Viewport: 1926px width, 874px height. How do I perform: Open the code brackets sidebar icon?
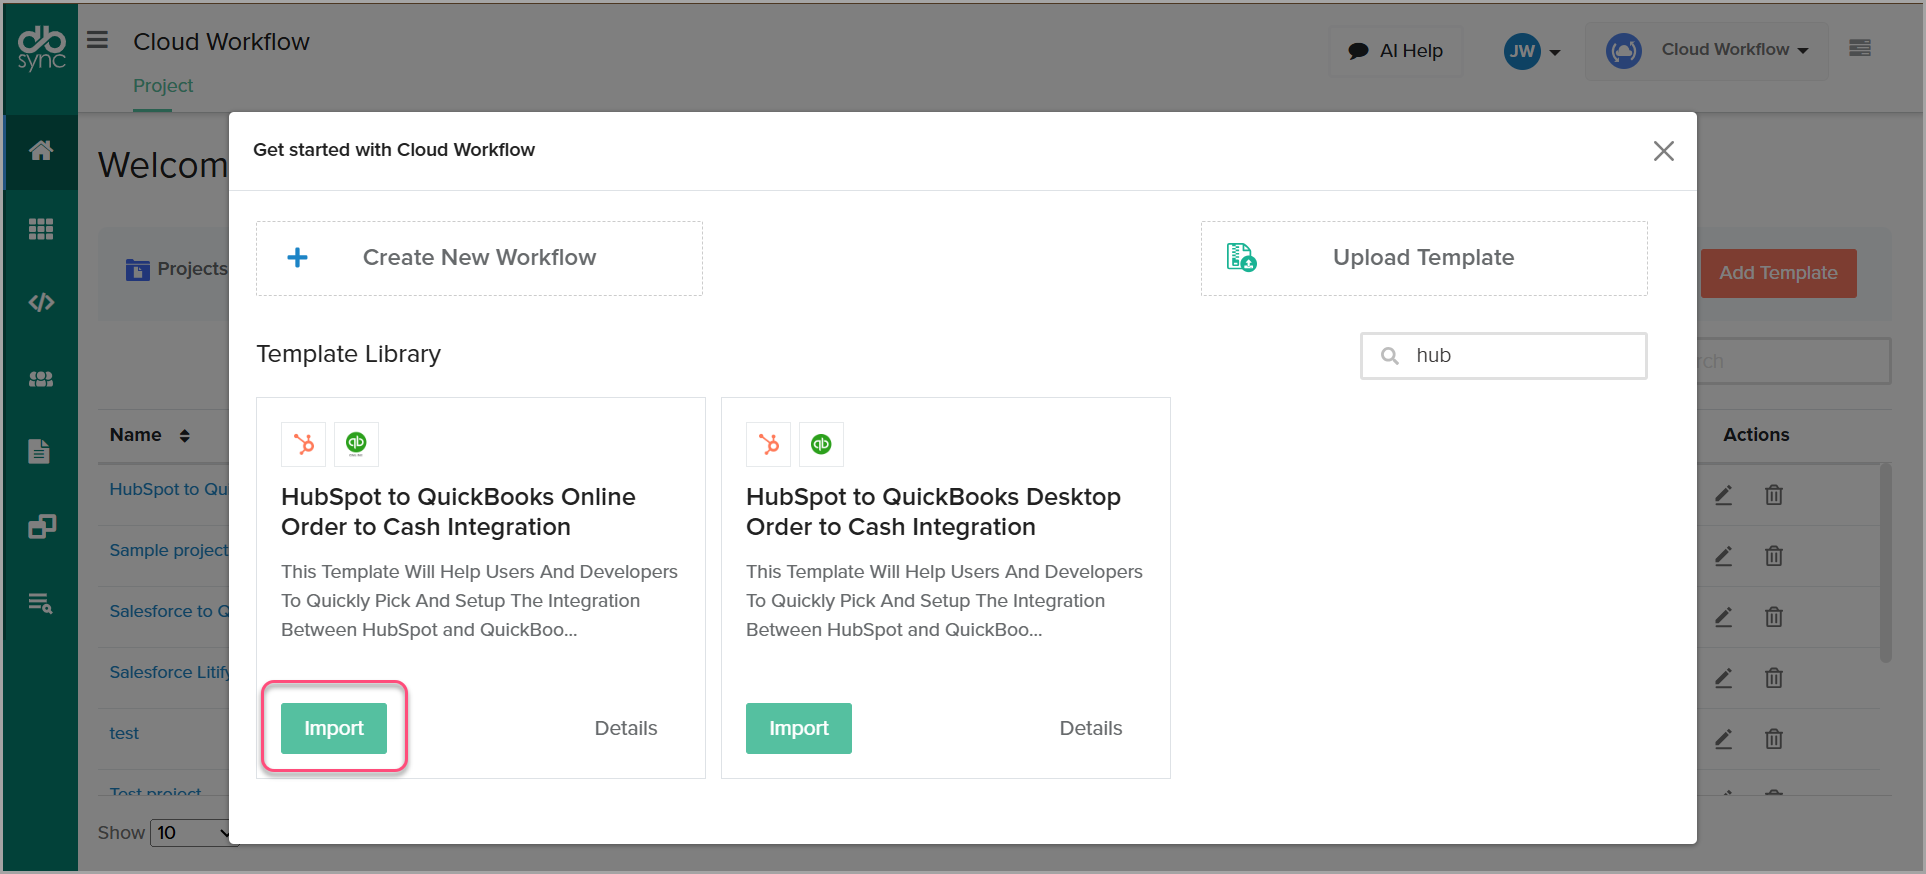pos(41,302)
